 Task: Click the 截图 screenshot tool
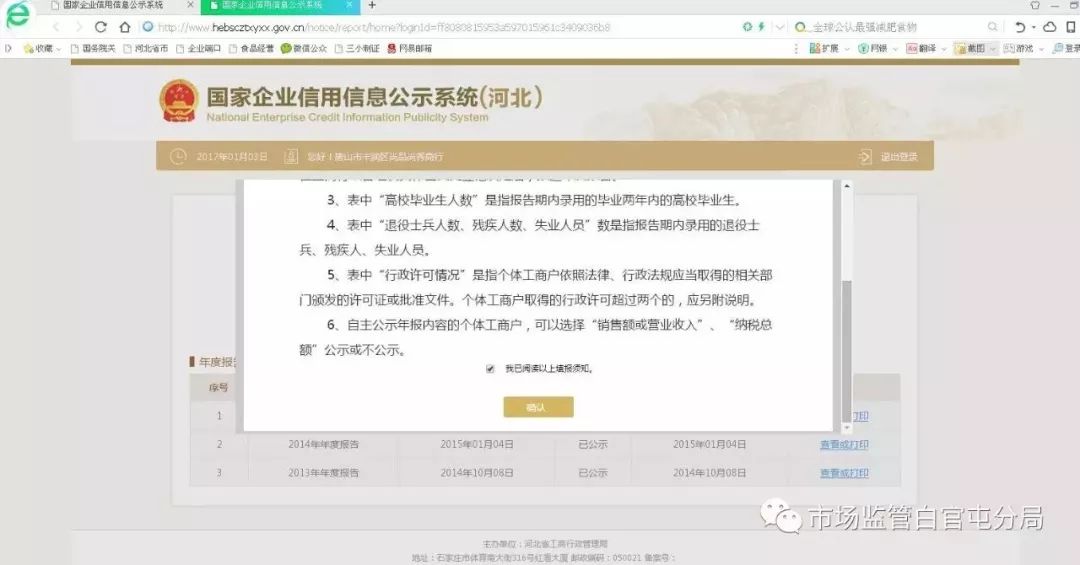click(x=970, y=48)
